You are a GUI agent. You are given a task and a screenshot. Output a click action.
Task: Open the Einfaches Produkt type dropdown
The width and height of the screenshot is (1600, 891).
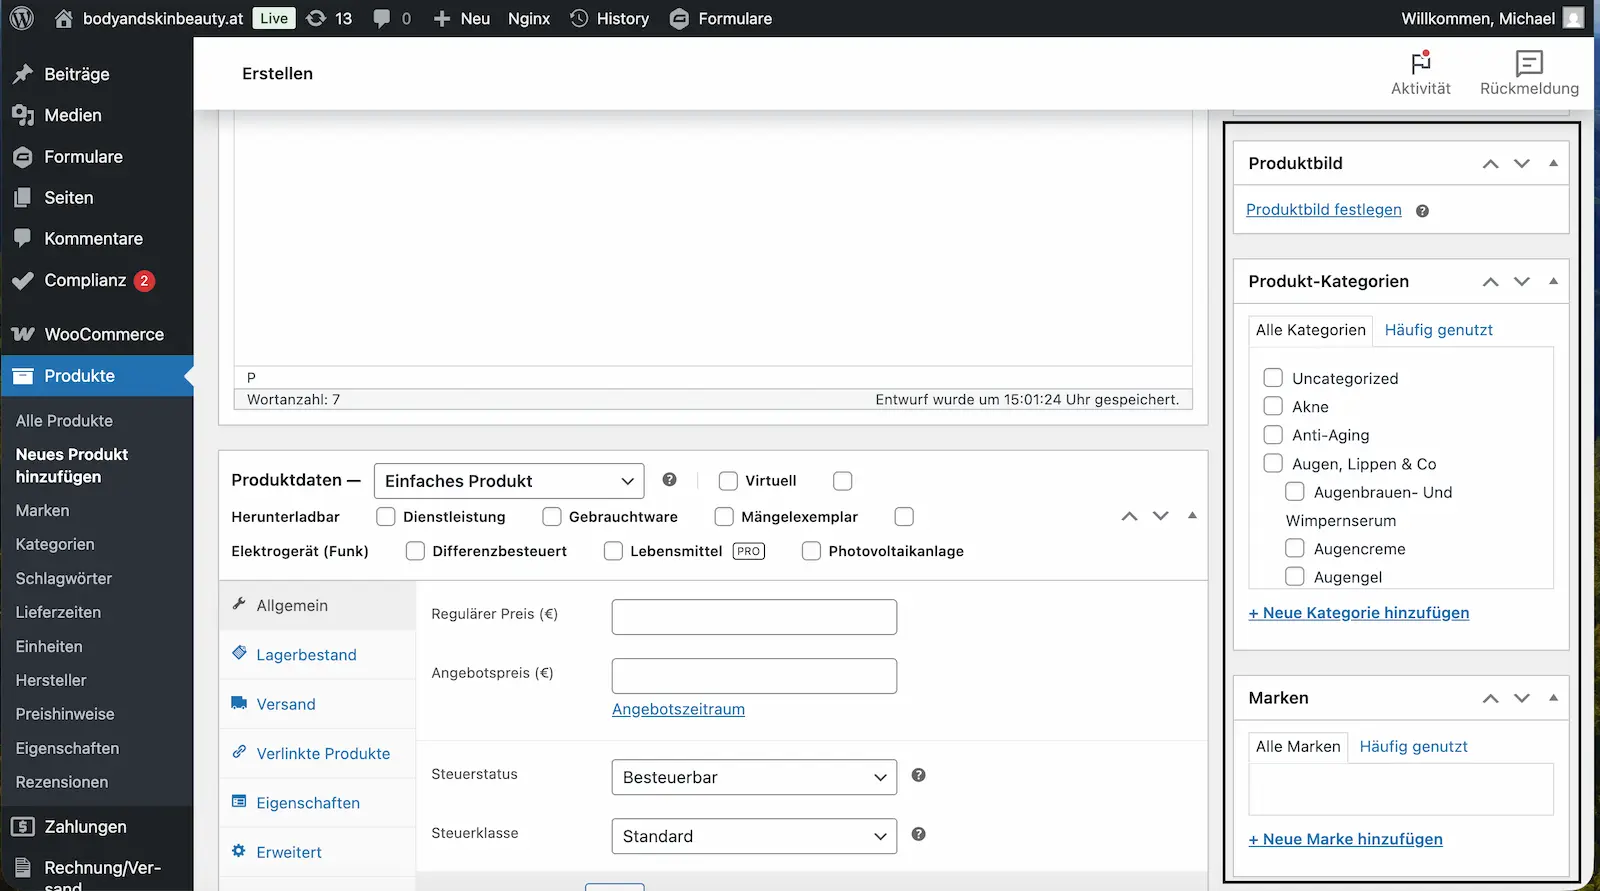(x=508, y=481)
